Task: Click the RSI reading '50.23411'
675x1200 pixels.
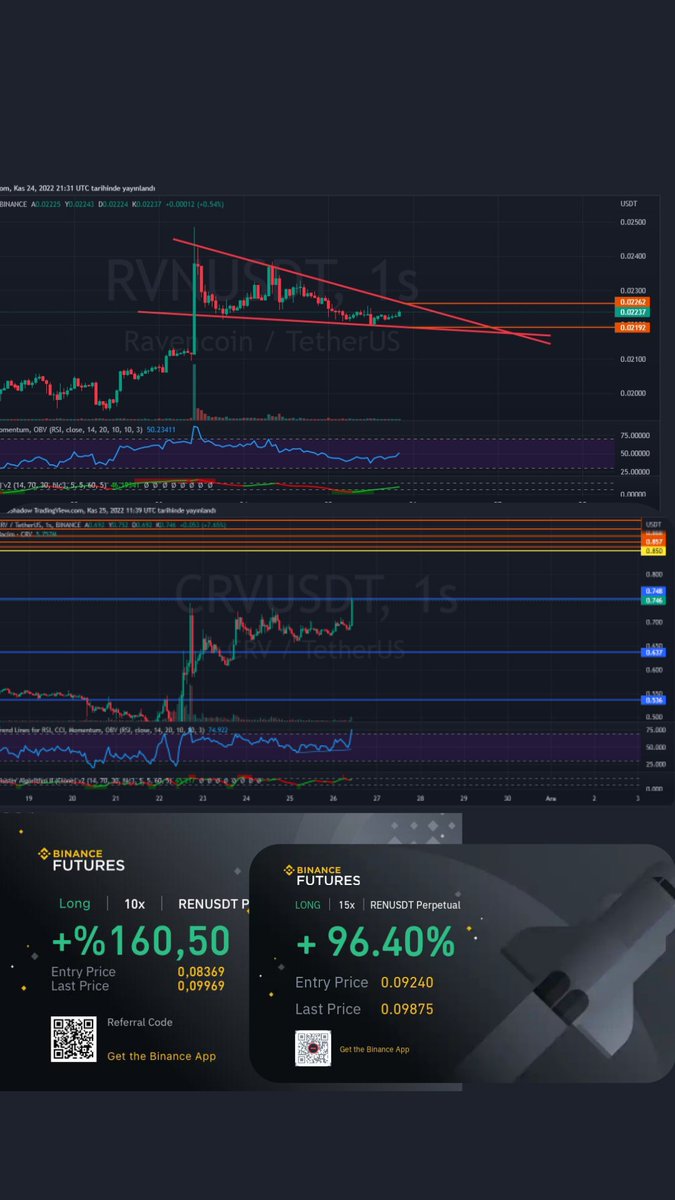Action: [161, 428]
